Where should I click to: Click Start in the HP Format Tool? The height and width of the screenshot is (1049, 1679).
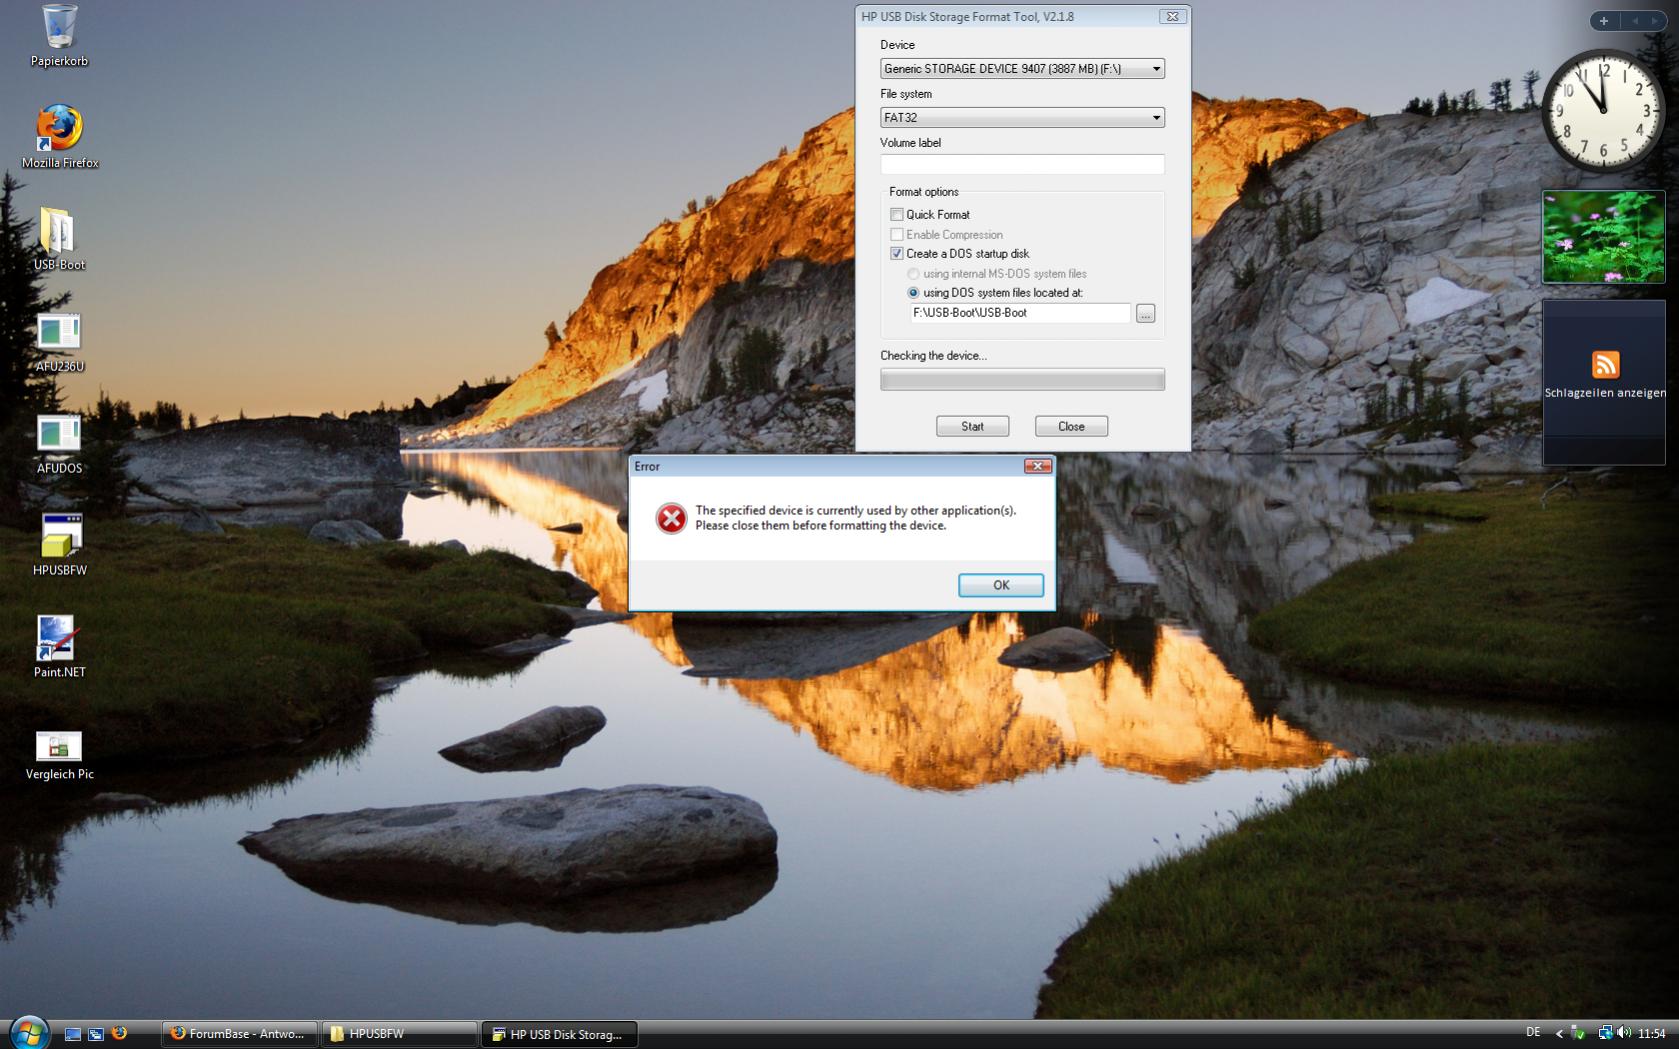[x=972, y=427]
